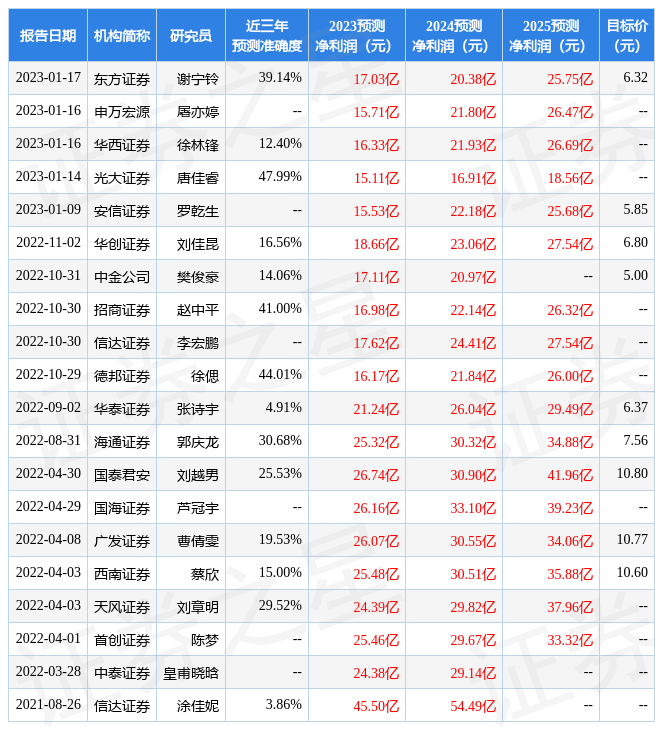Click the 光大证券 institution cell
This screenshot has width=655, height=730.
121,178
